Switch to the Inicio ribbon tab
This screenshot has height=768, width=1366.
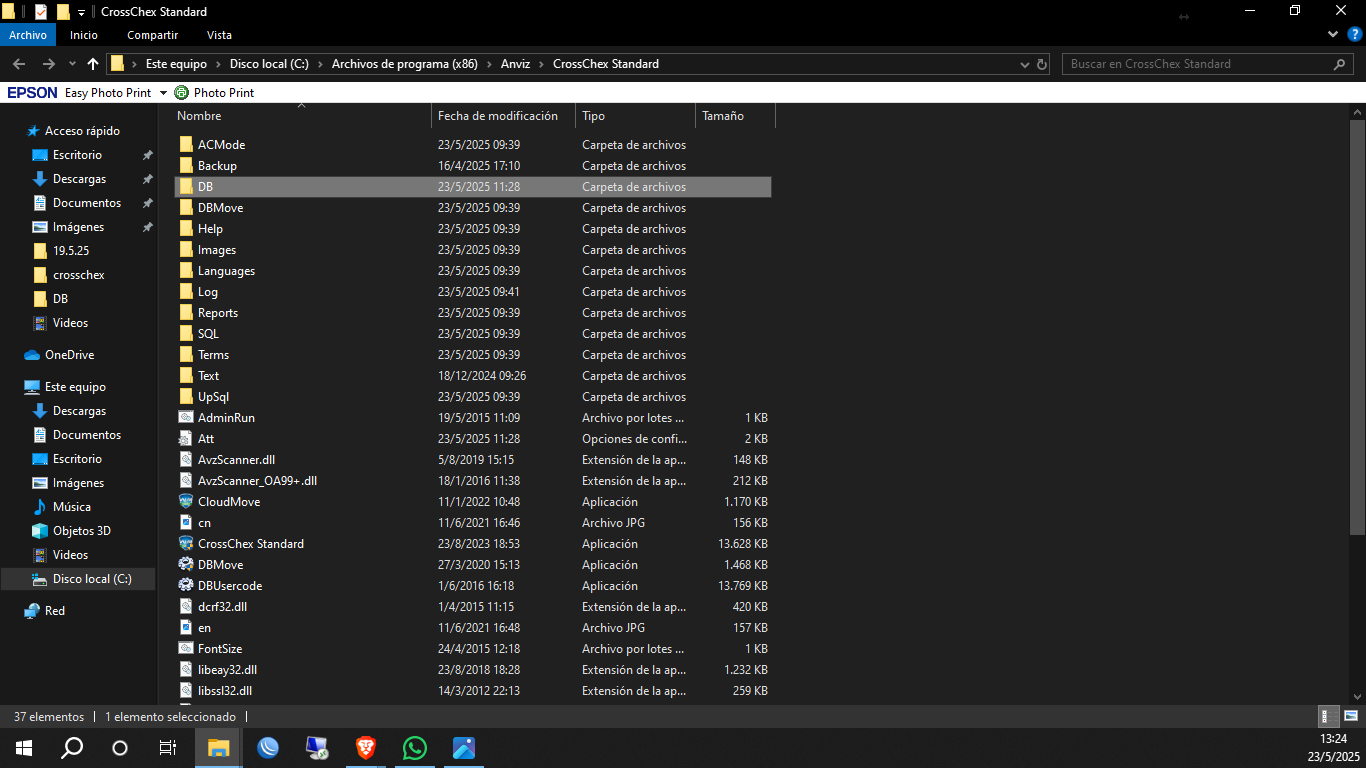click(84, 35)
